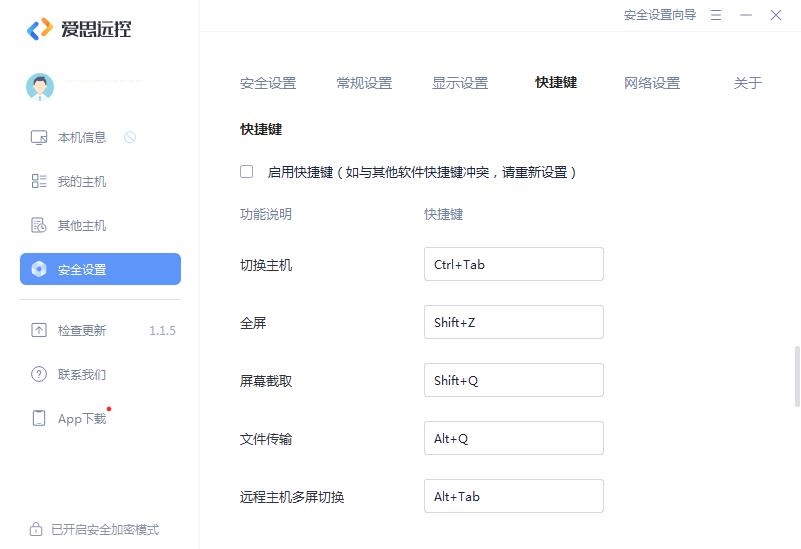Select 安全设置 in the sidebar
801x549 pixels.
[x=101, y=269]
